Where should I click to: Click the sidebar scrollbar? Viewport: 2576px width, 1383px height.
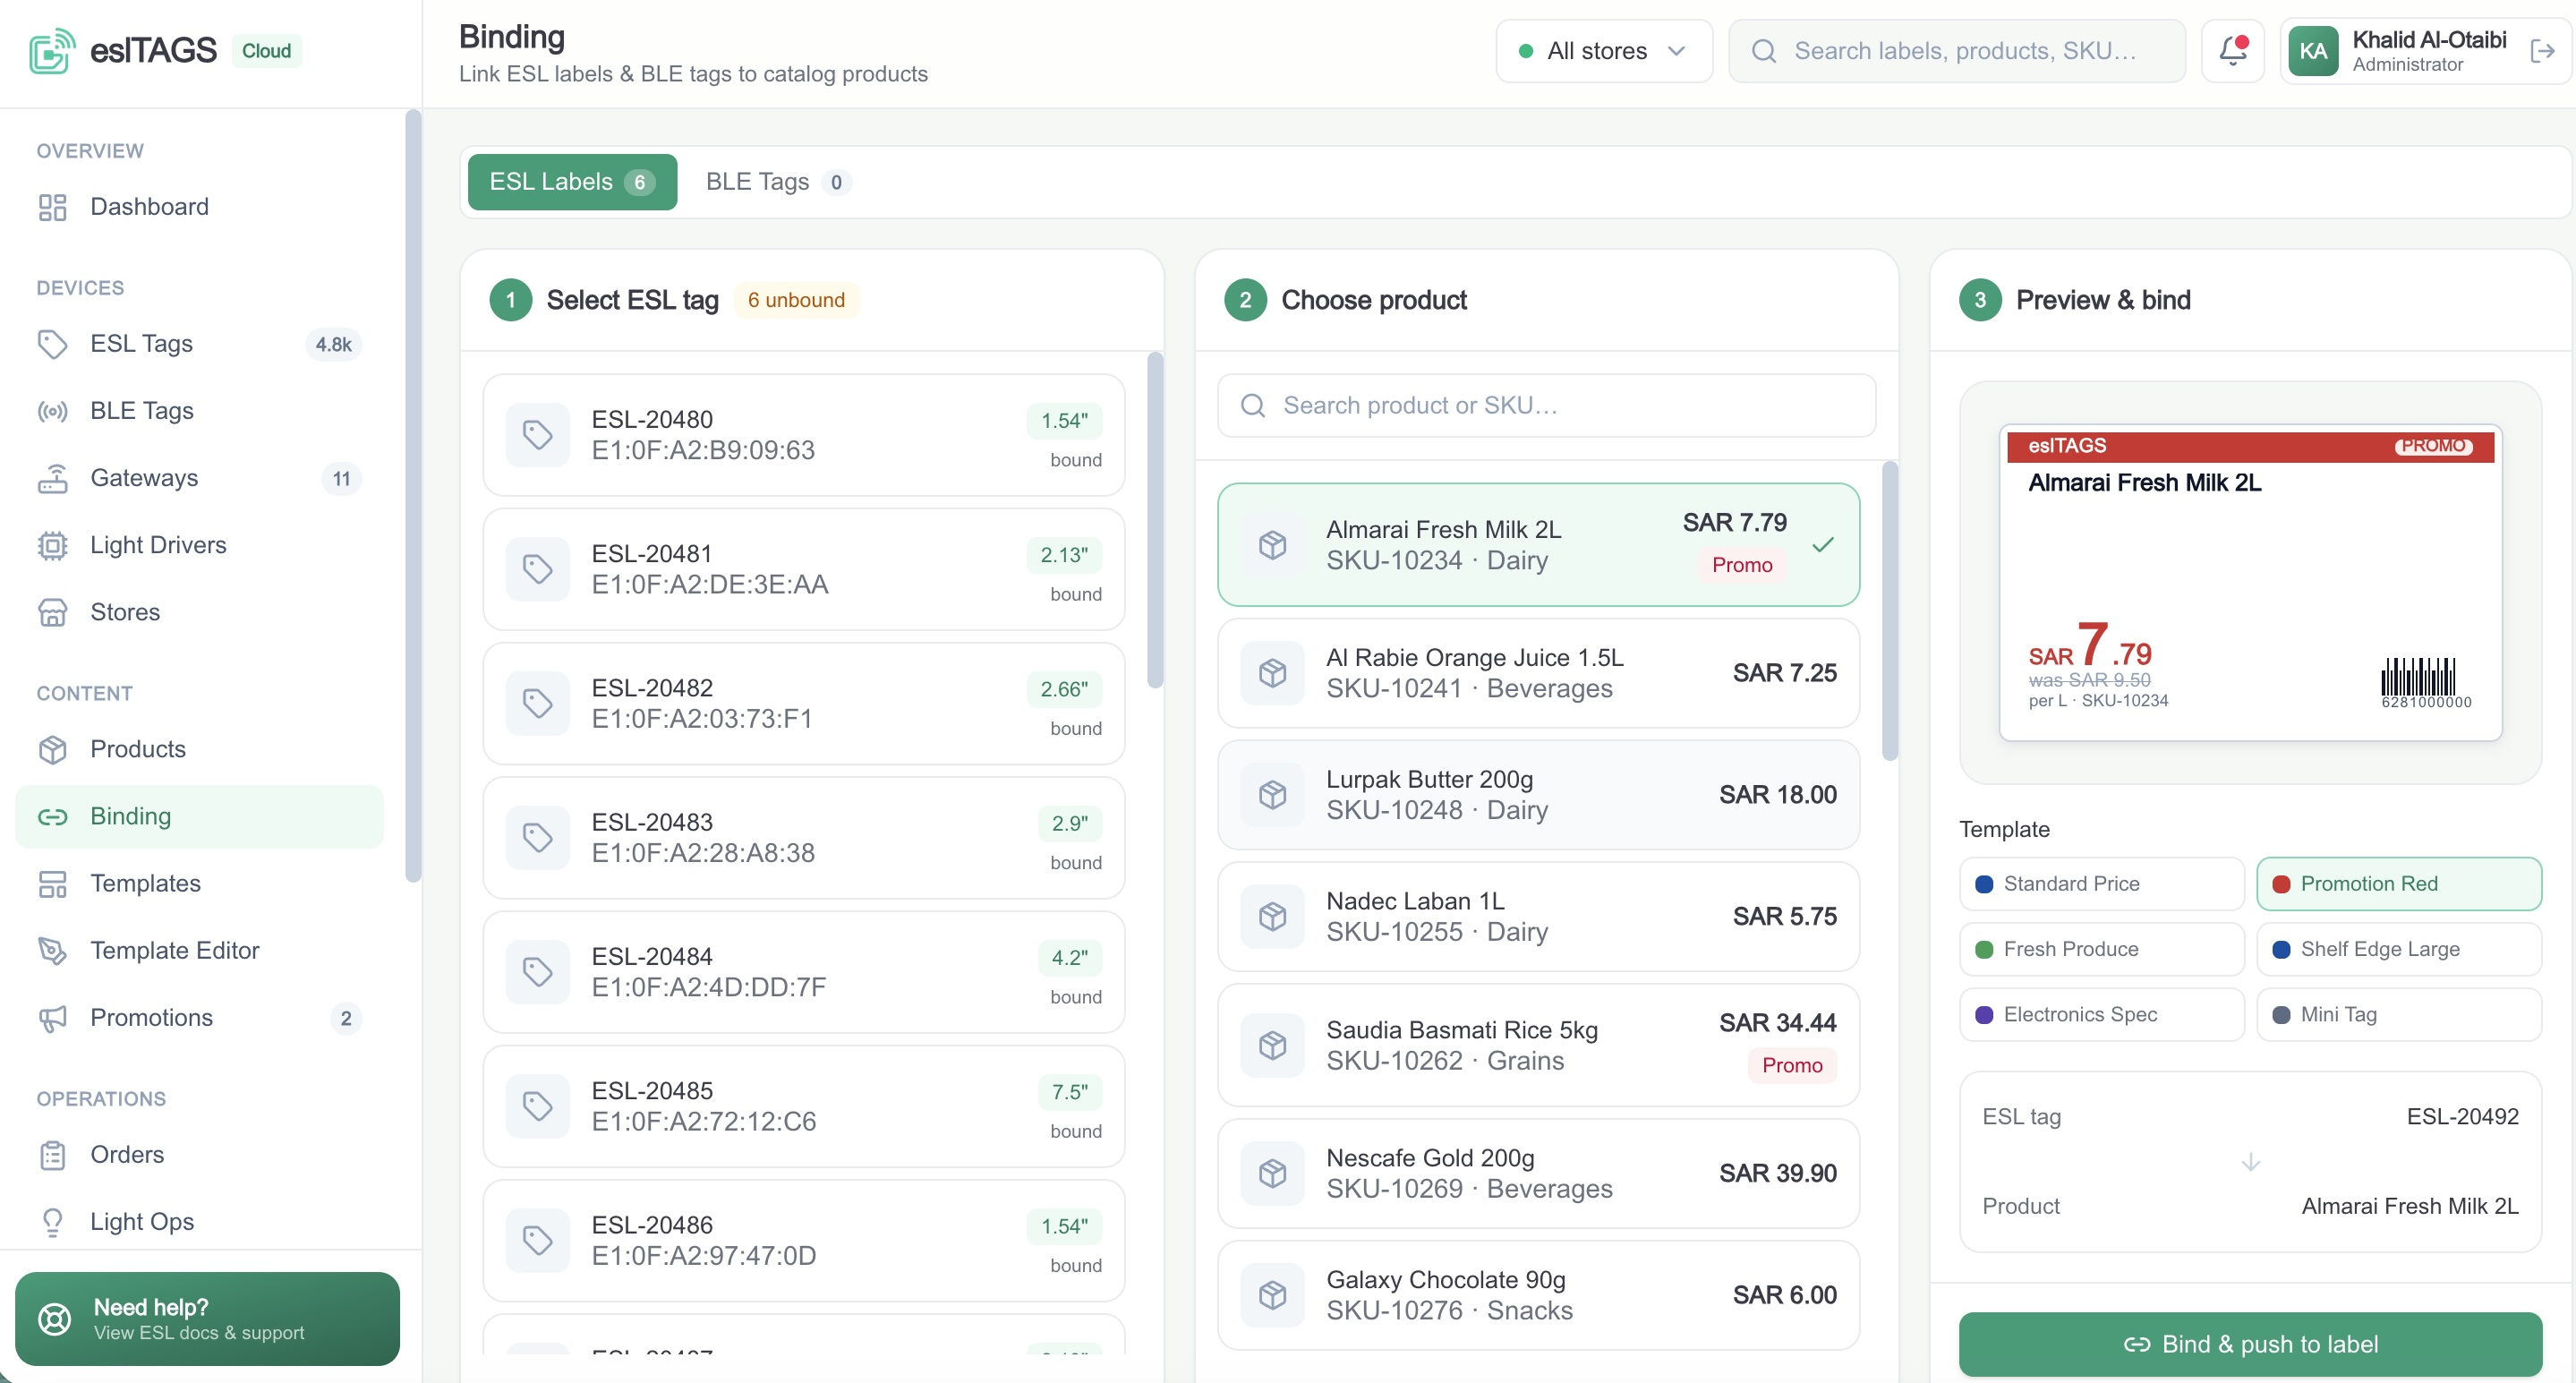[412, 497]
